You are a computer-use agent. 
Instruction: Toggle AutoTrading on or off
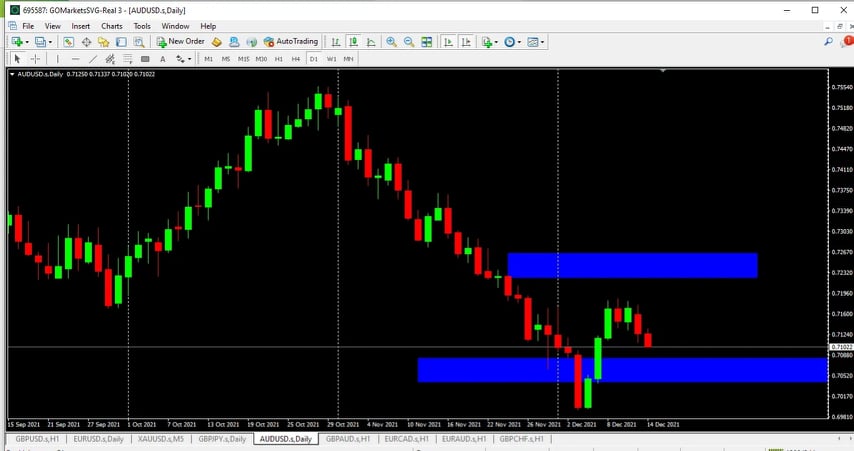290,41
